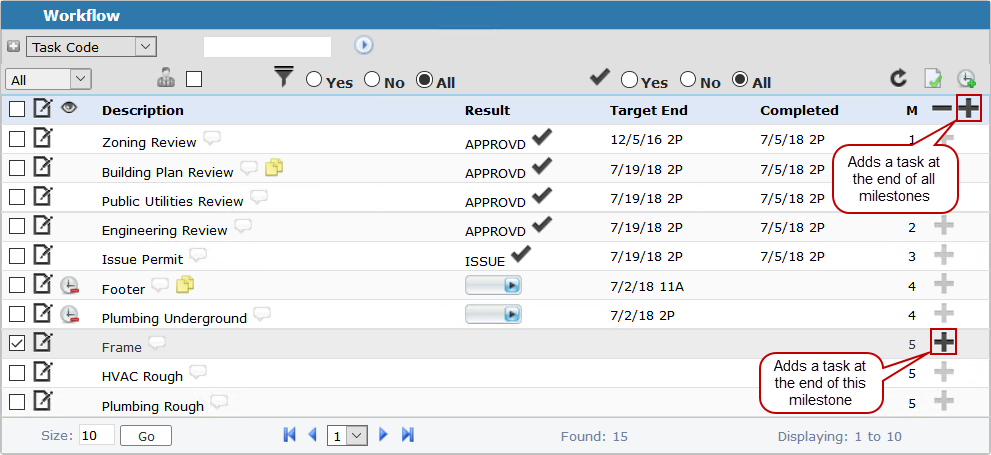Go to the next page of results

tap(383, 435)
